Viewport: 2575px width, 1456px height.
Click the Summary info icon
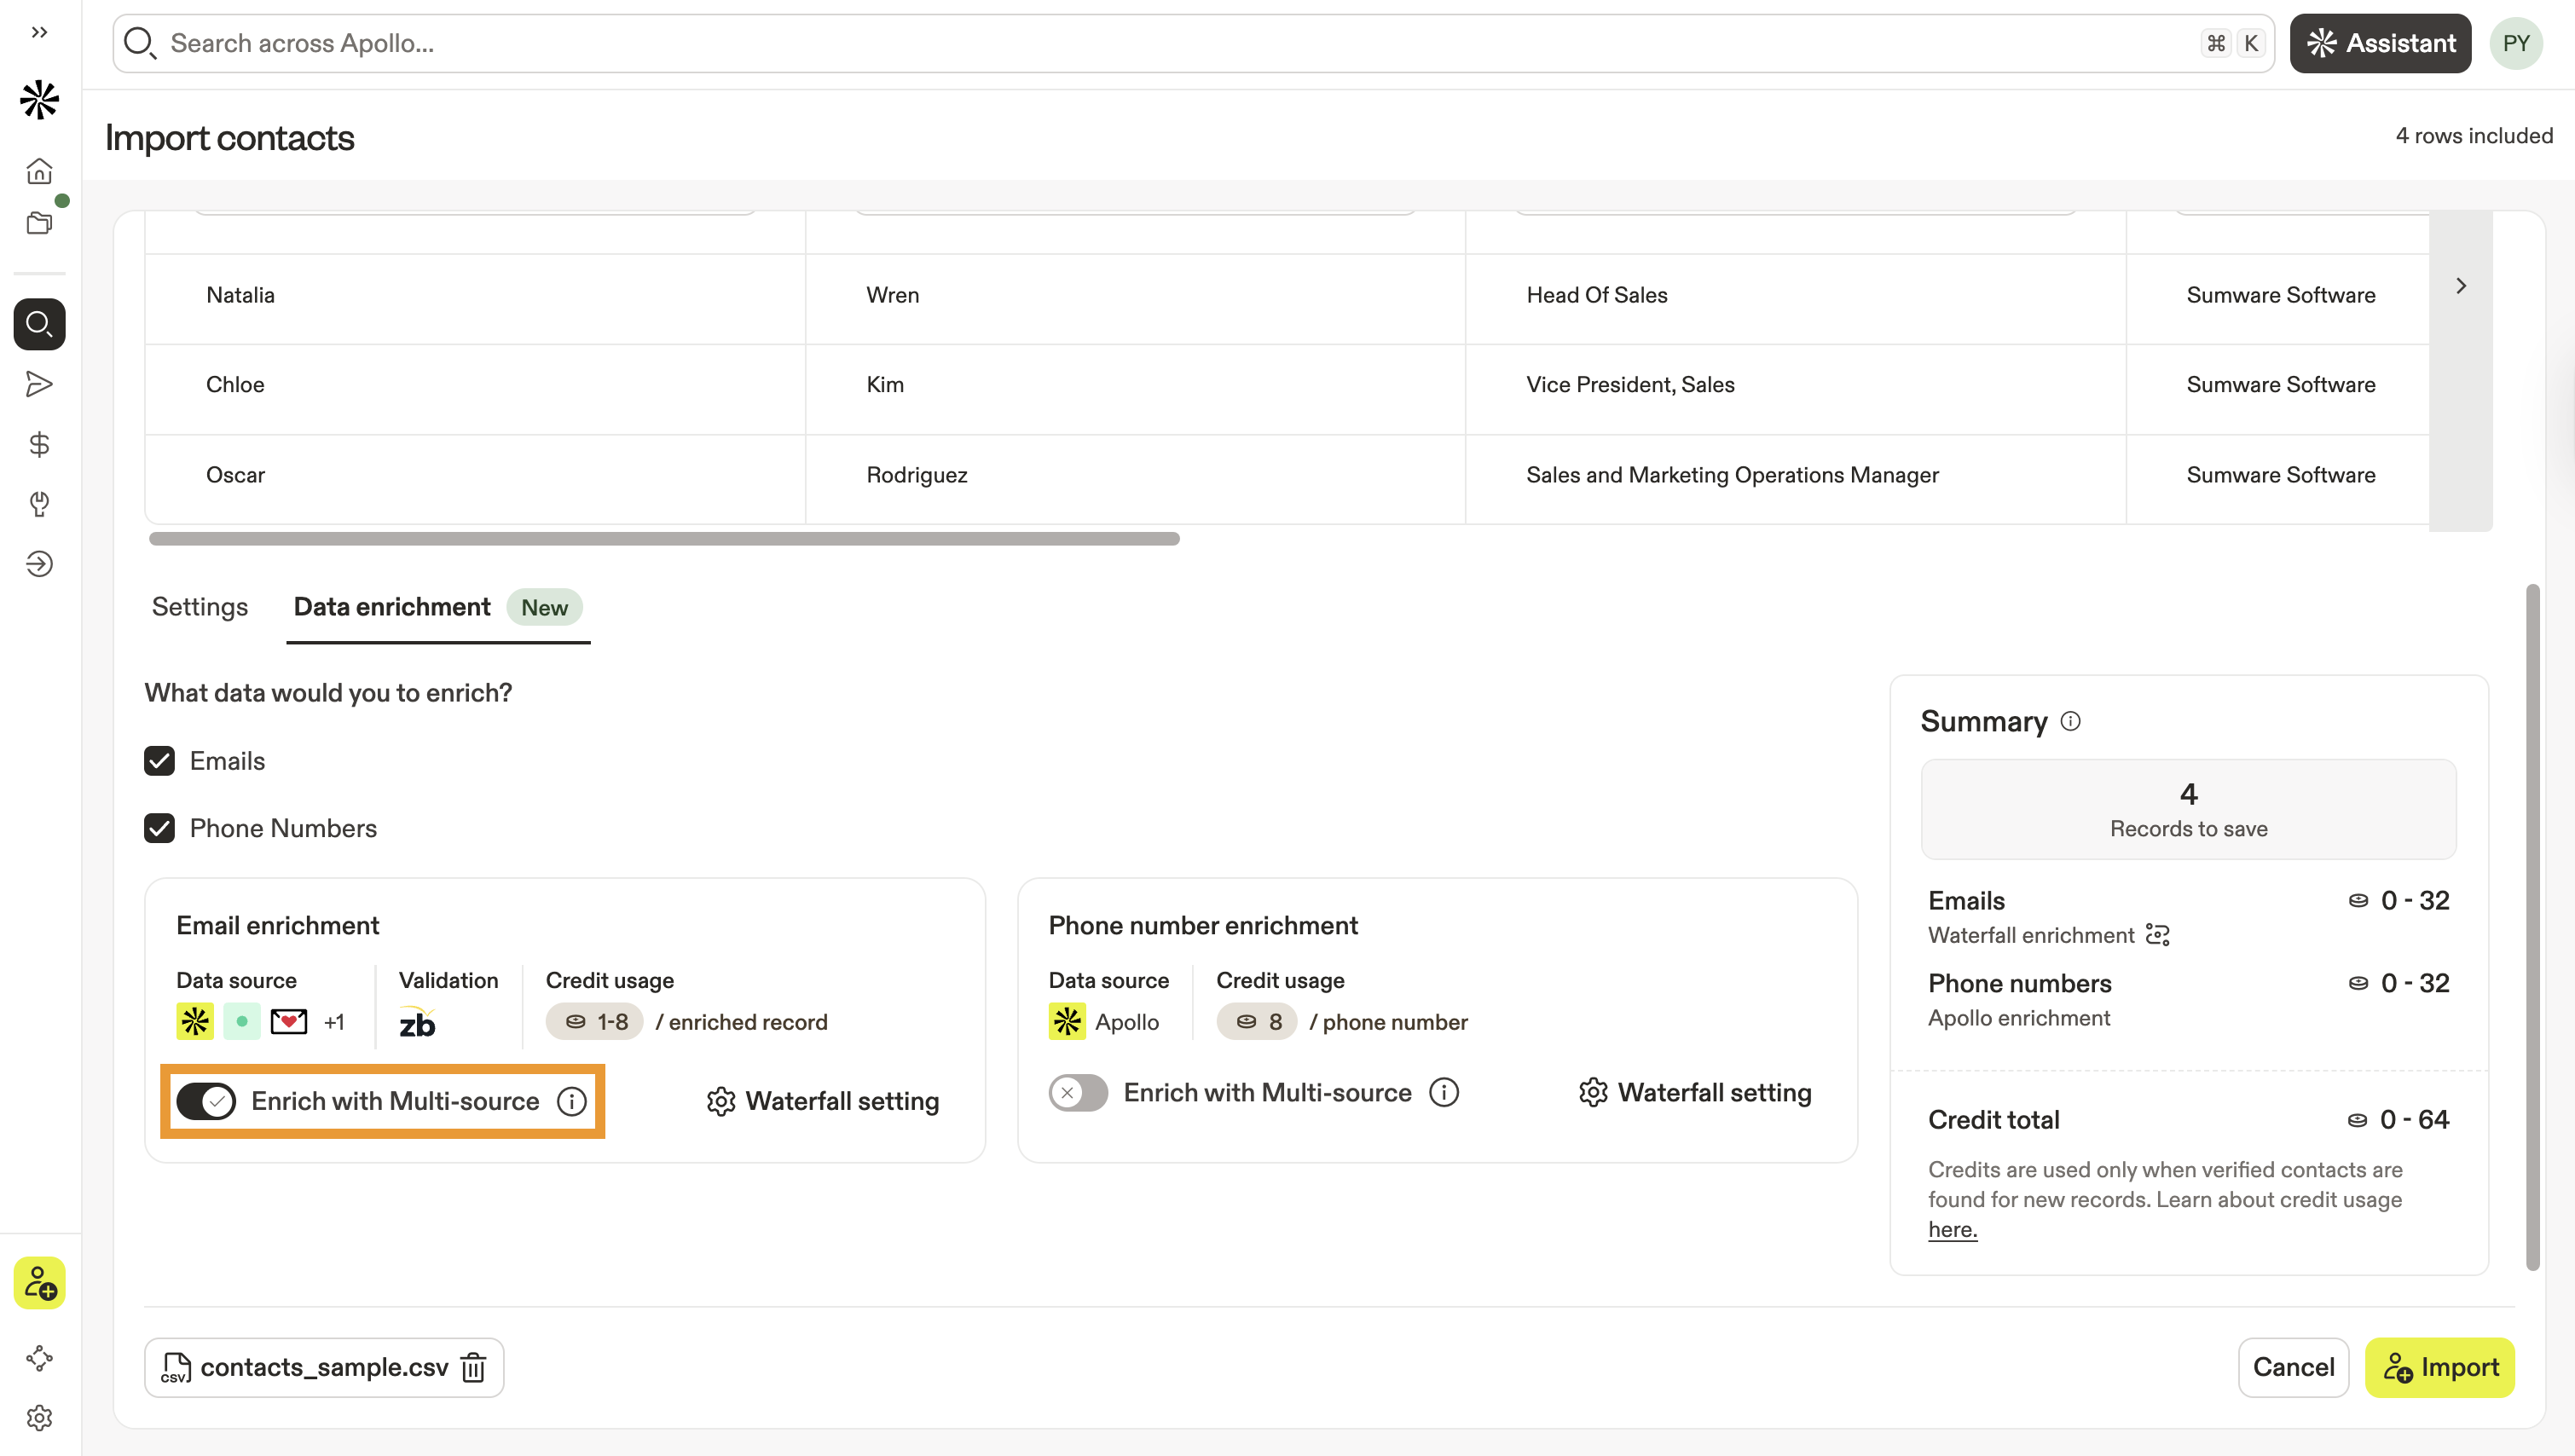click(2070, 721)
